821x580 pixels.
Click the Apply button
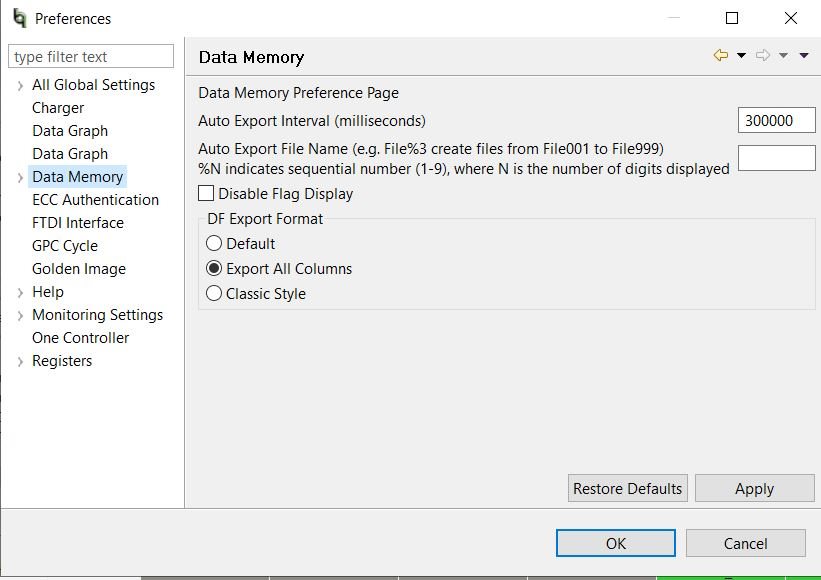pyautogui.click(x=755, y=488)
